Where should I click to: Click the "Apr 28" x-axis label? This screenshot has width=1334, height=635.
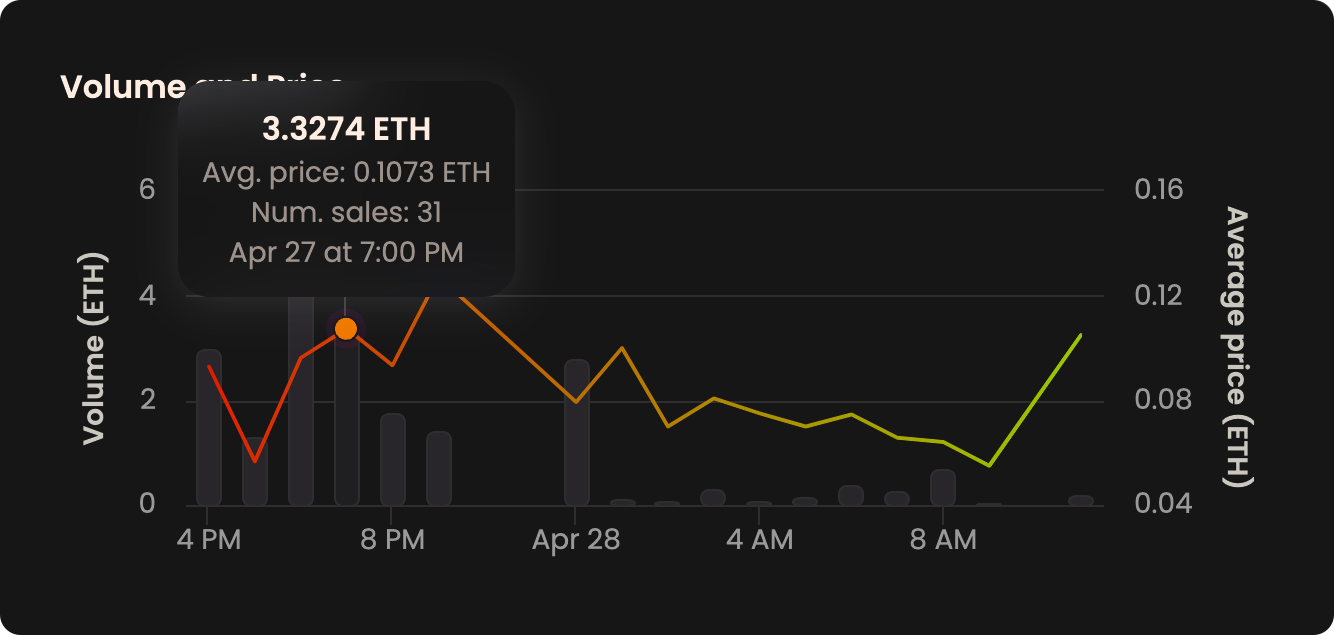coord(576,541)
